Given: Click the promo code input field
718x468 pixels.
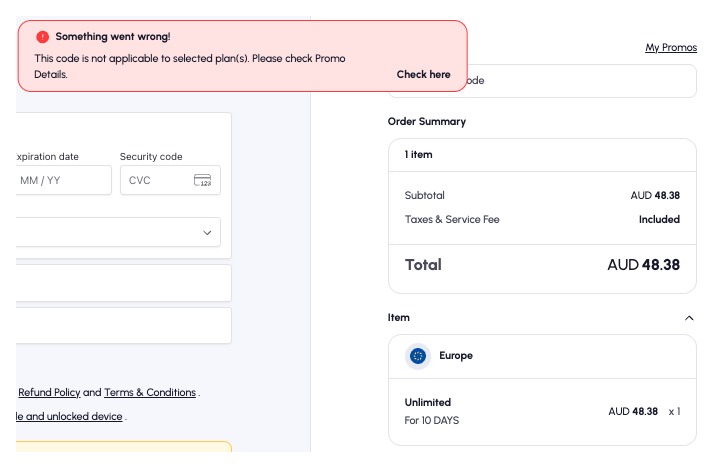Looking at the screenshot, I should pyautogui.click(x=542, y=81).
